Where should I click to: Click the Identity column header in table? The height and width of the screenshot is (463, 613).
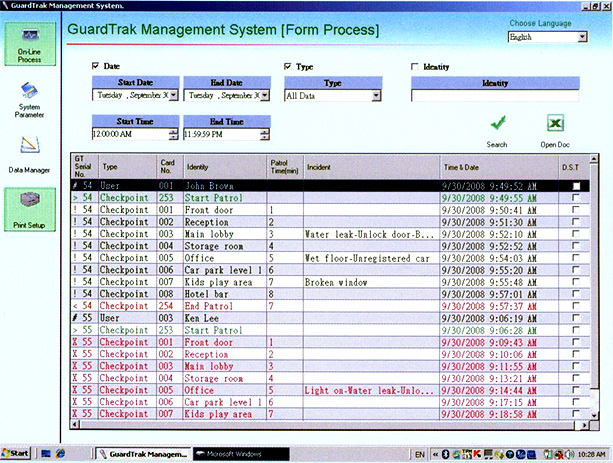224,167
